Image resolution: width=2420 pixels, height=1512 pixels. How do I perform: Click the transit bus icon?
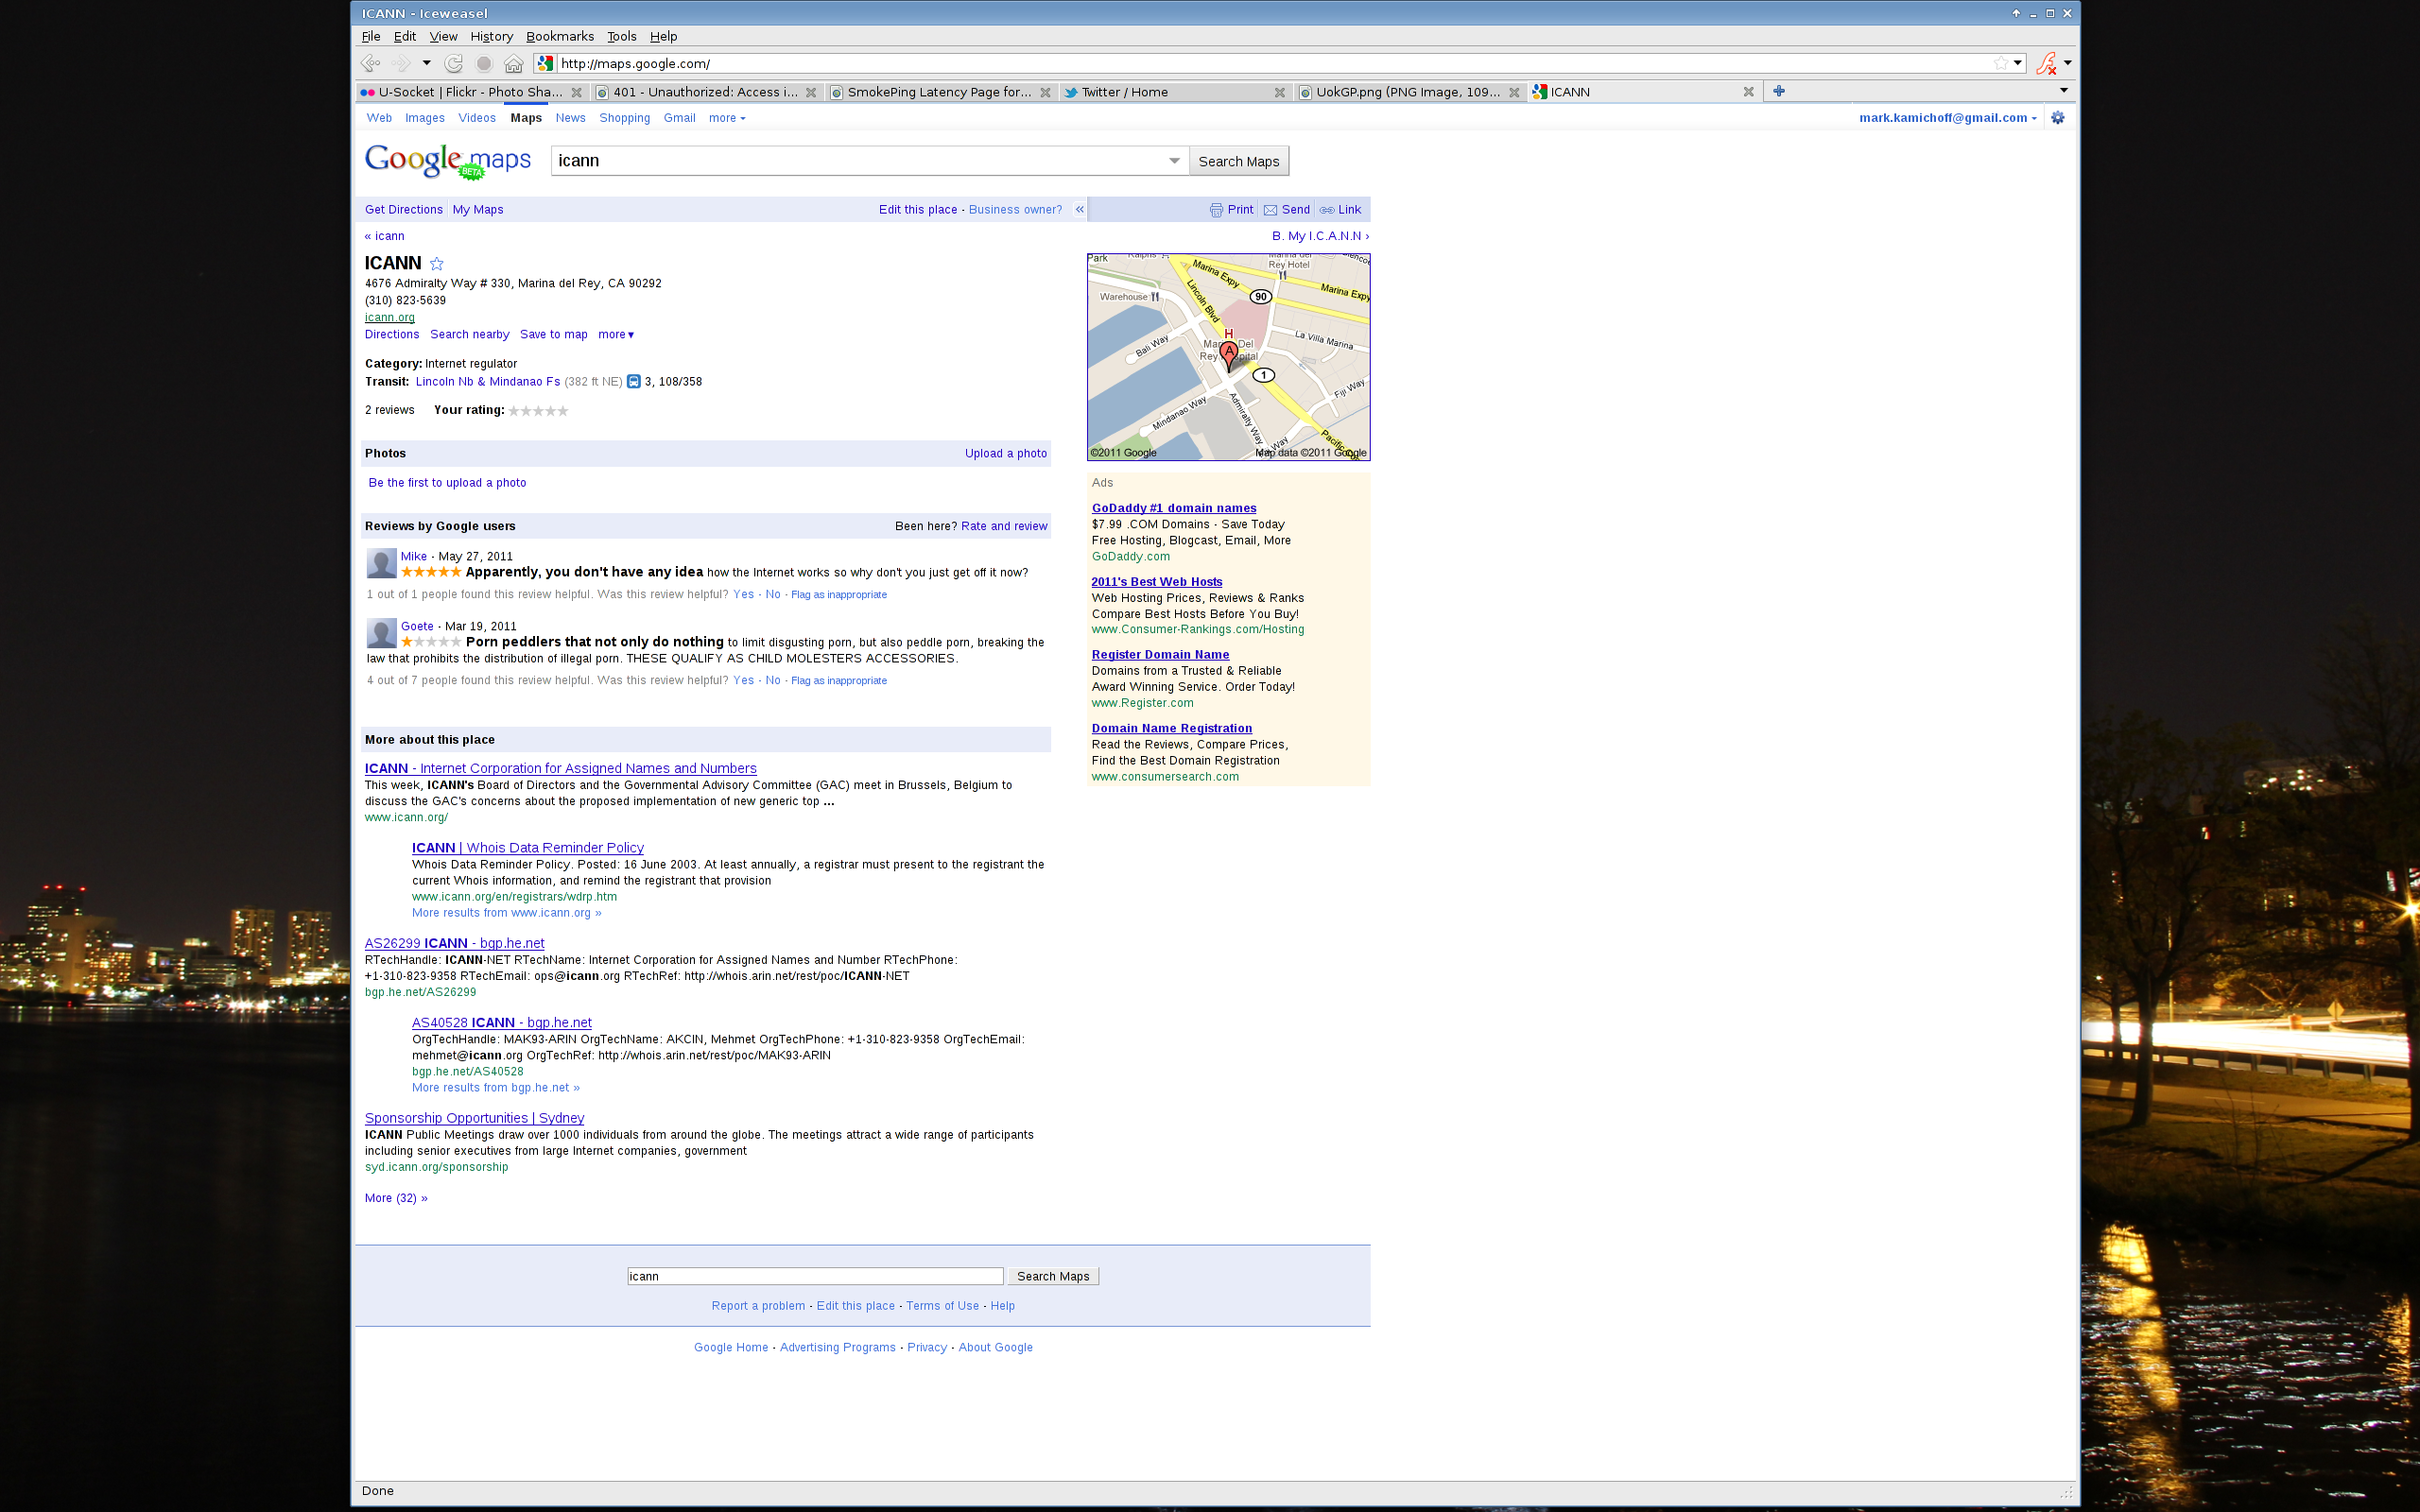coord(633,382)
